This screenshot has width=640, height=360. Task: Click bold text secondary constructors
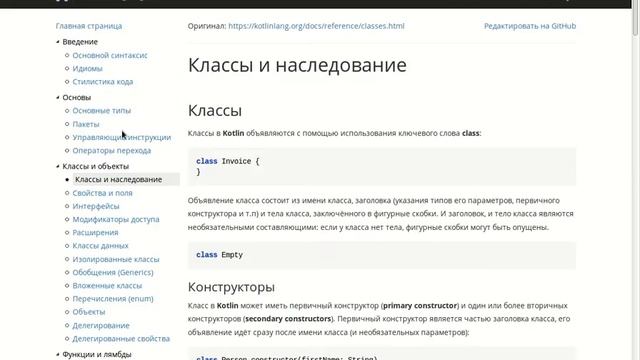288,318
